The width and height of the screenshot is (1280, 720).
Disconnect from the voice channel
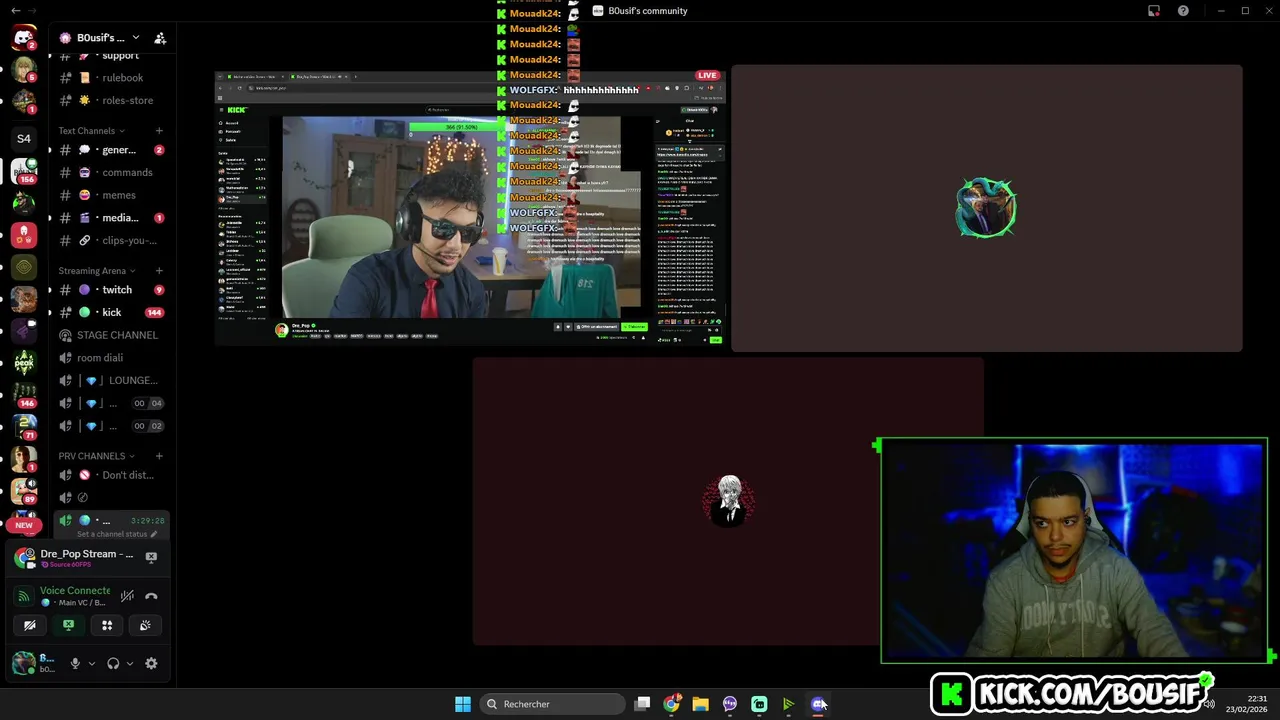[151, 596]
